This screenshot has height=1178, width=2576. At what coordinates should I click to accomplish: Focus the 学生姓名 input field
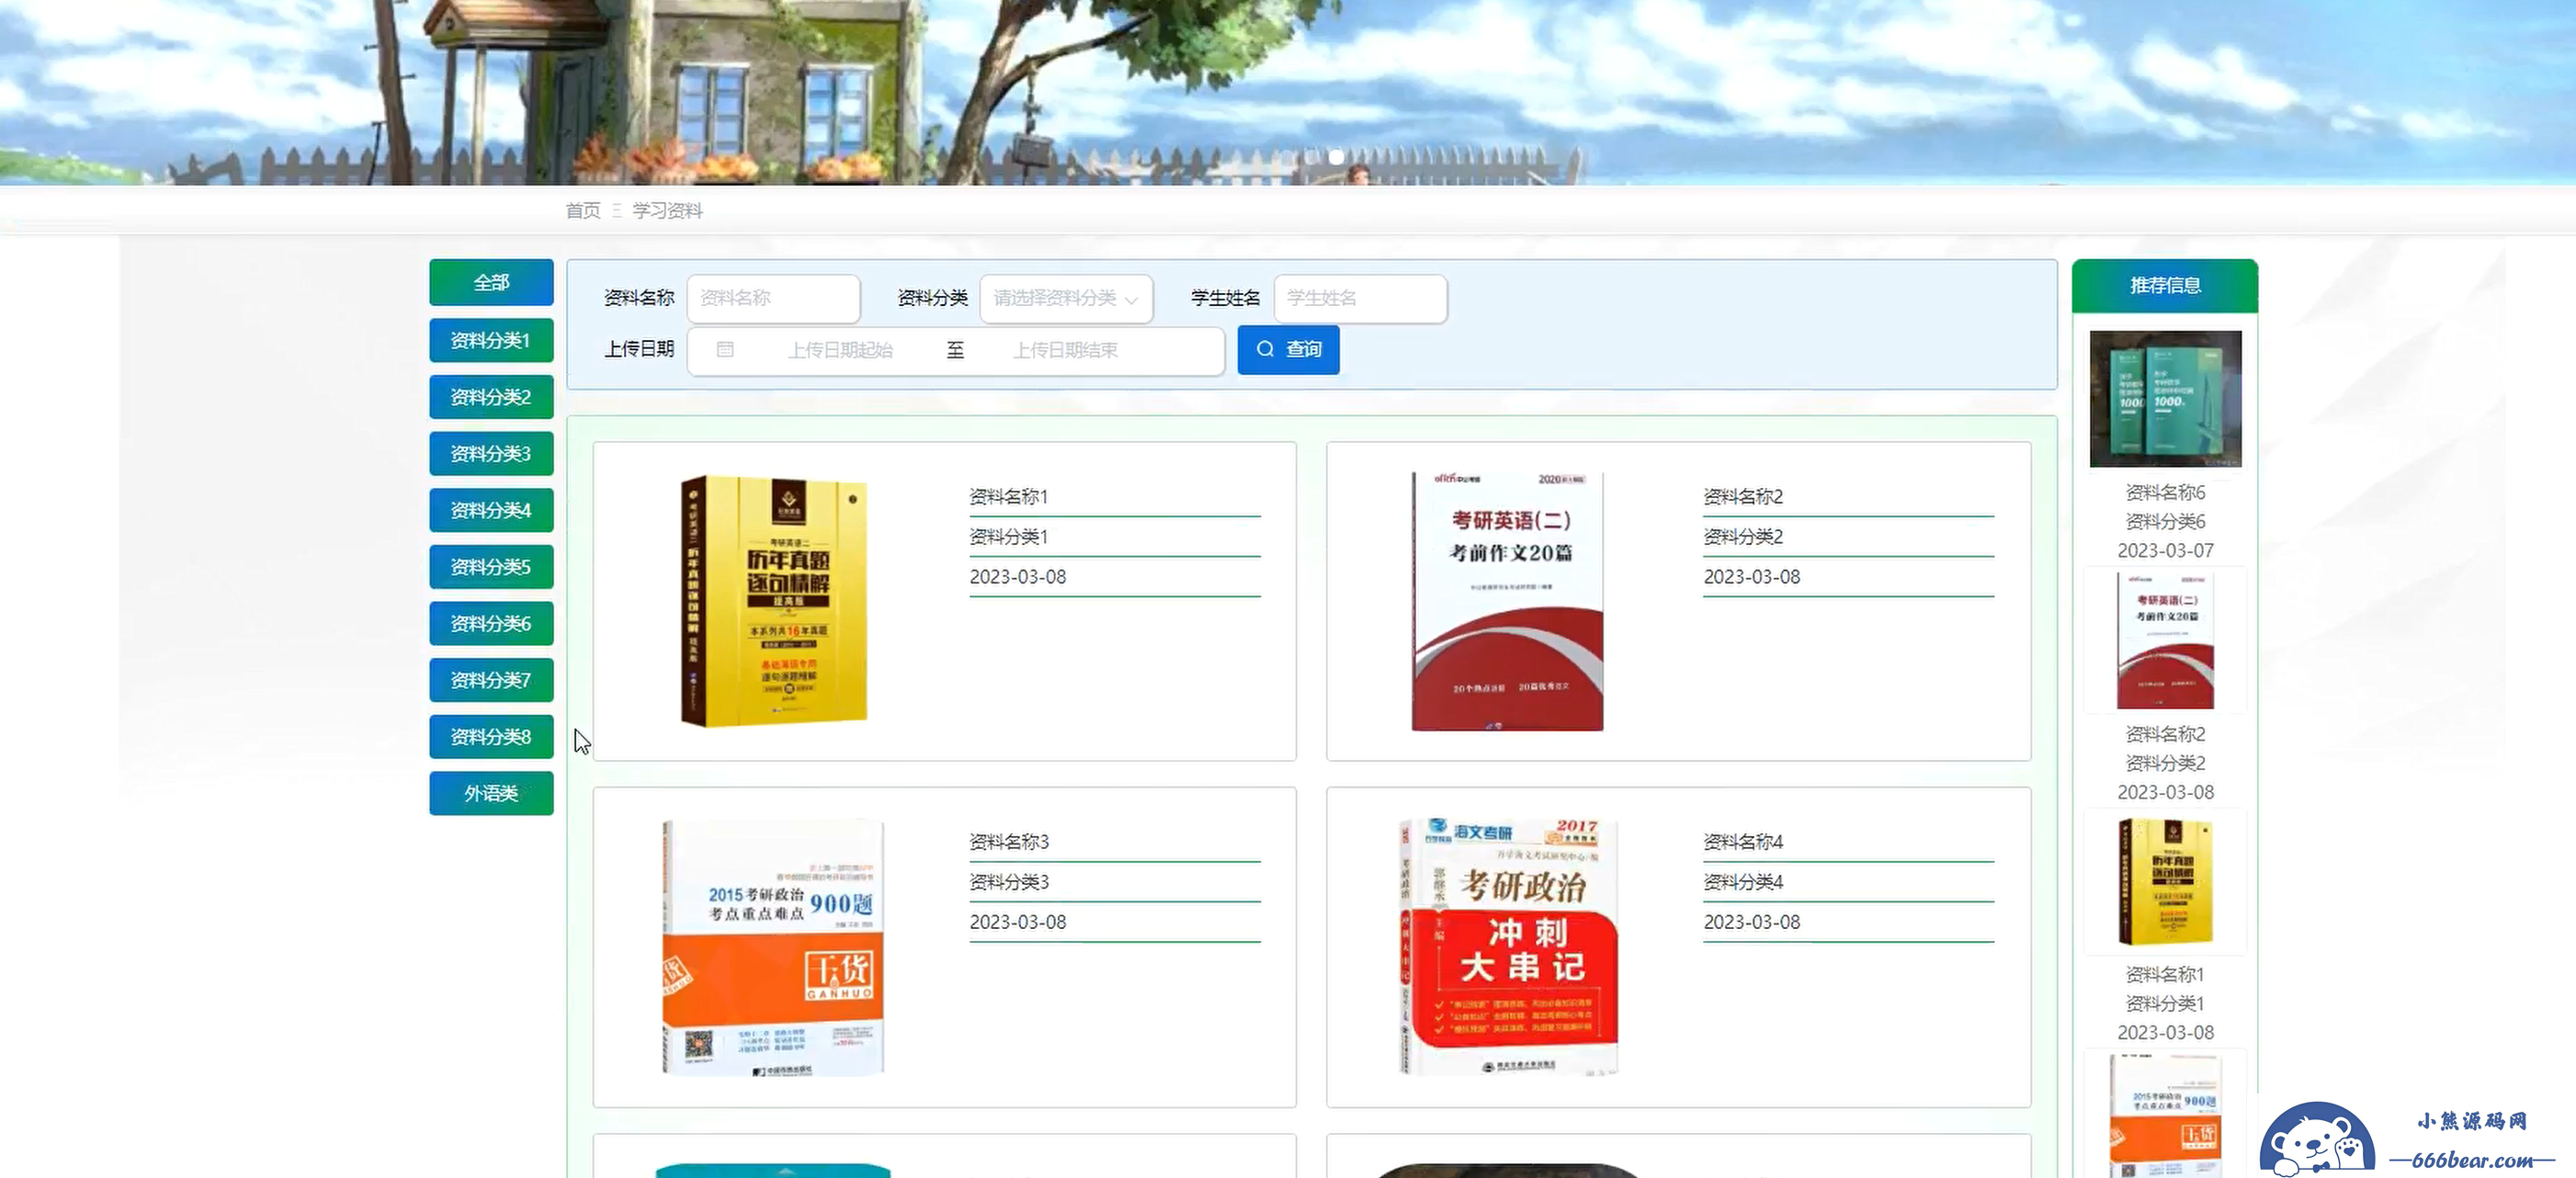pyautogui.click(x=1360, y=298)
